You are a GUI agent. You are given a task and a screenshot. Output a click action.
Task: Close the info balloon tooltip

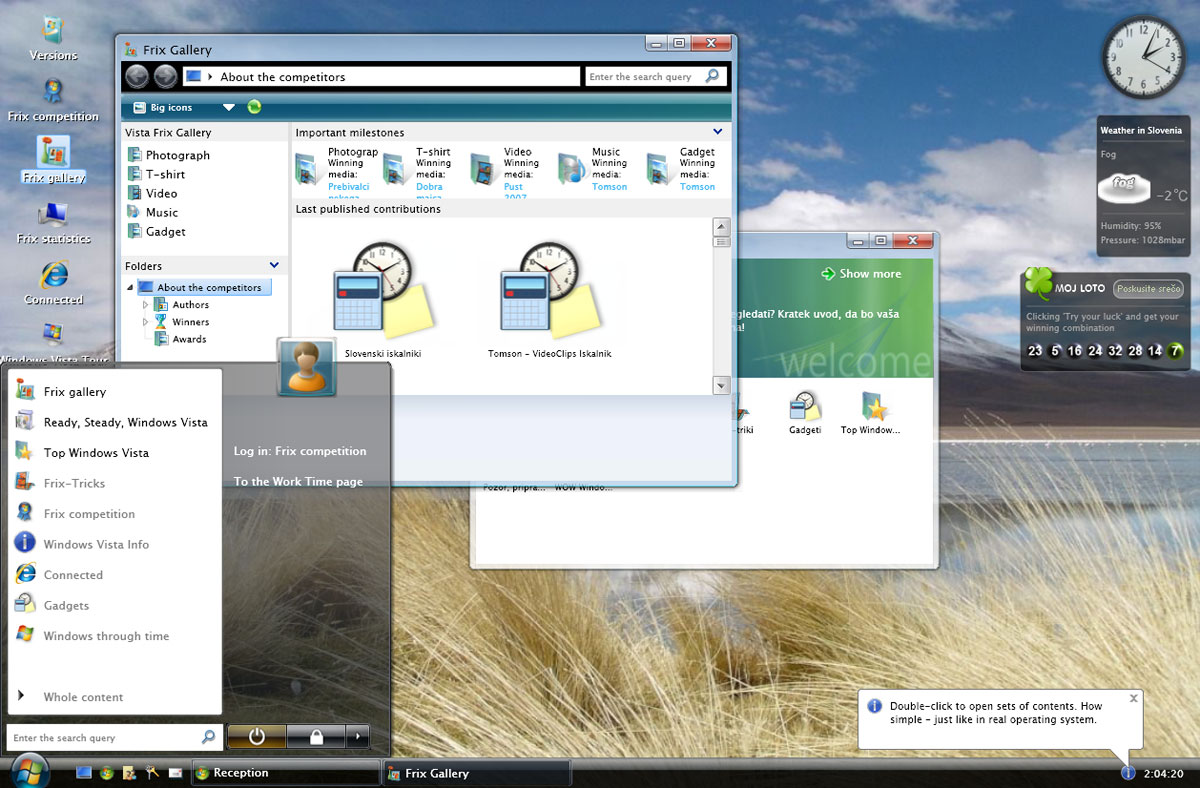tap(1133, 699)
